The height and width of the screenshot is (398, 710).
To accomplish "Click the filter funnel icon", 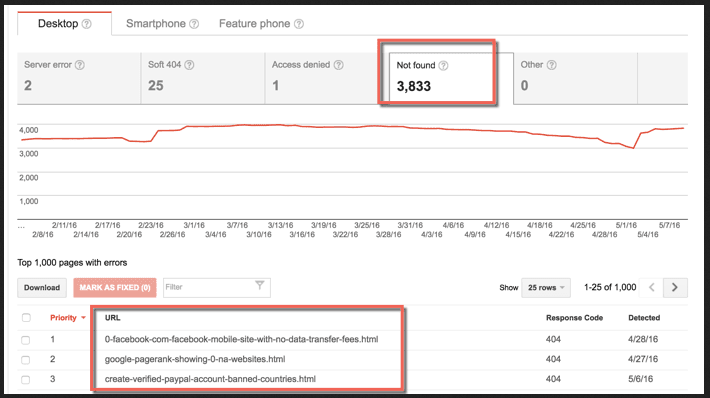I will [259, 285].
